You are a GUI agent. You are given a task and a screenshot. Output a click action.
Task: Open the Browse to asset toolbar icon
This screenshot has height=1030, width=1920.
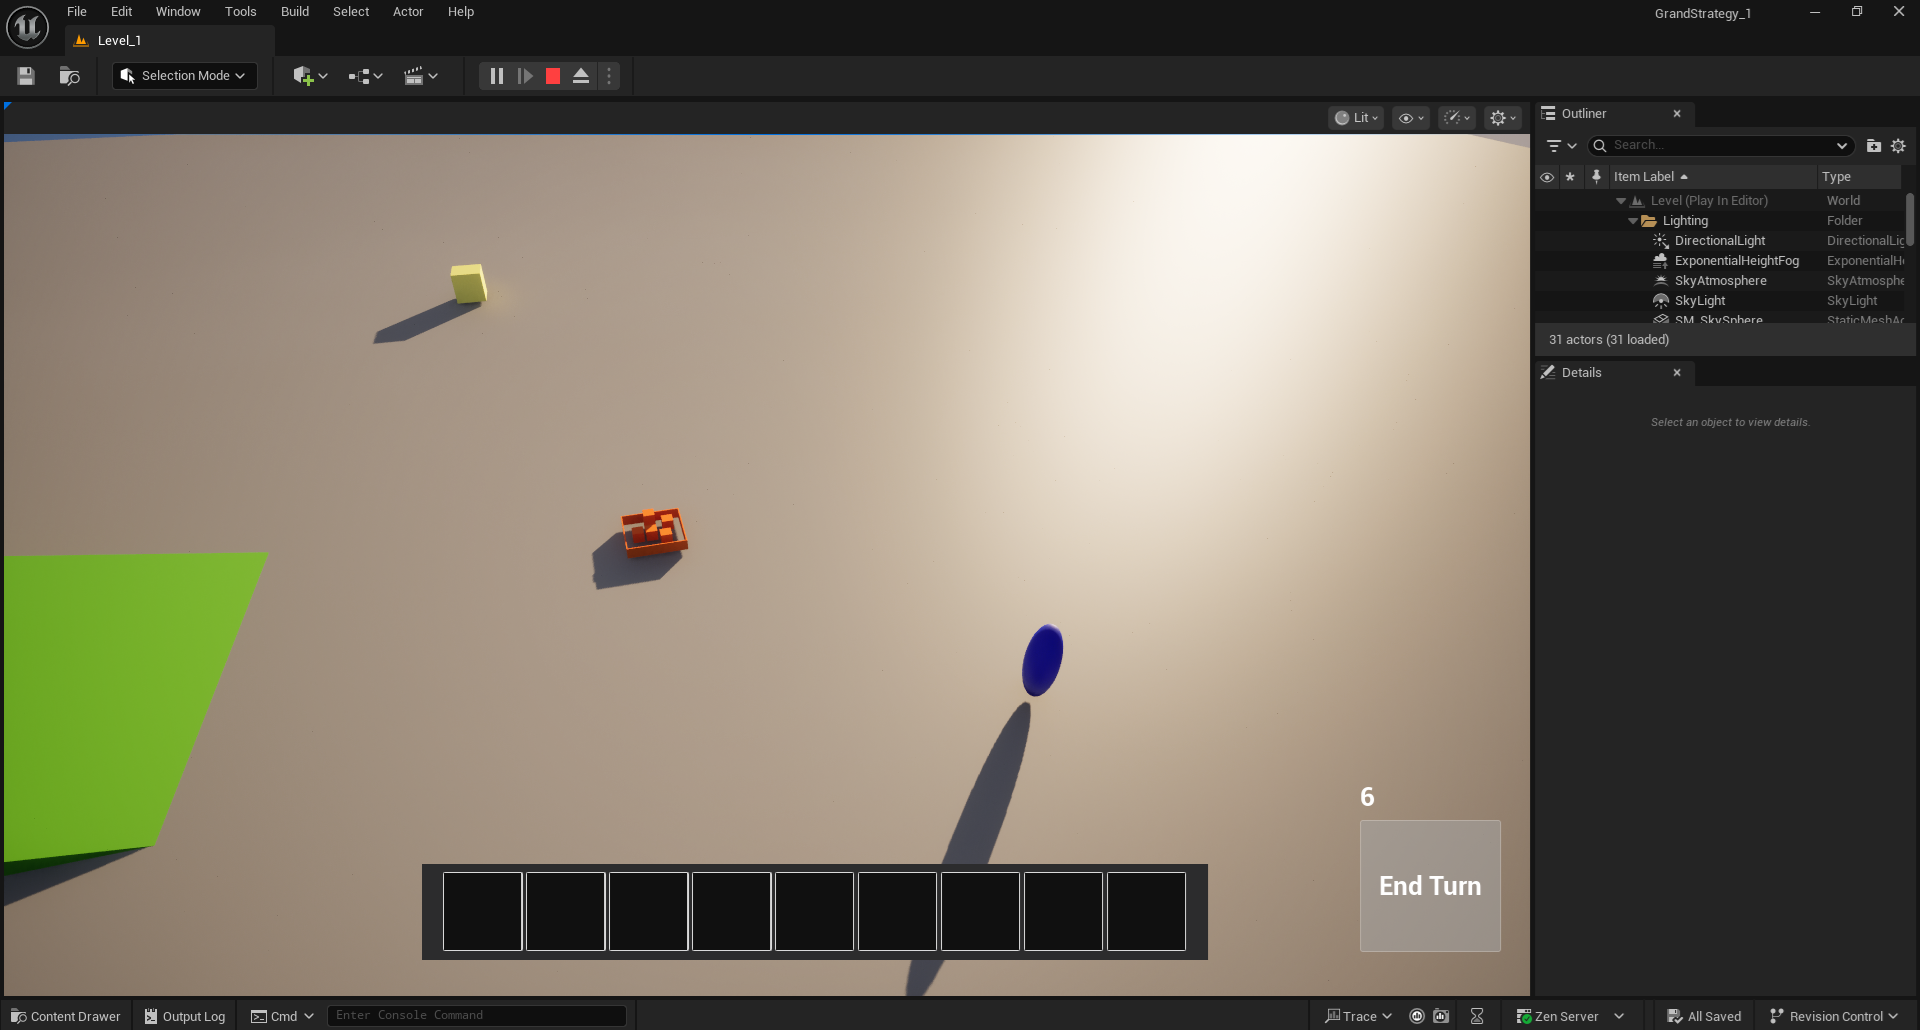point(69,76)
